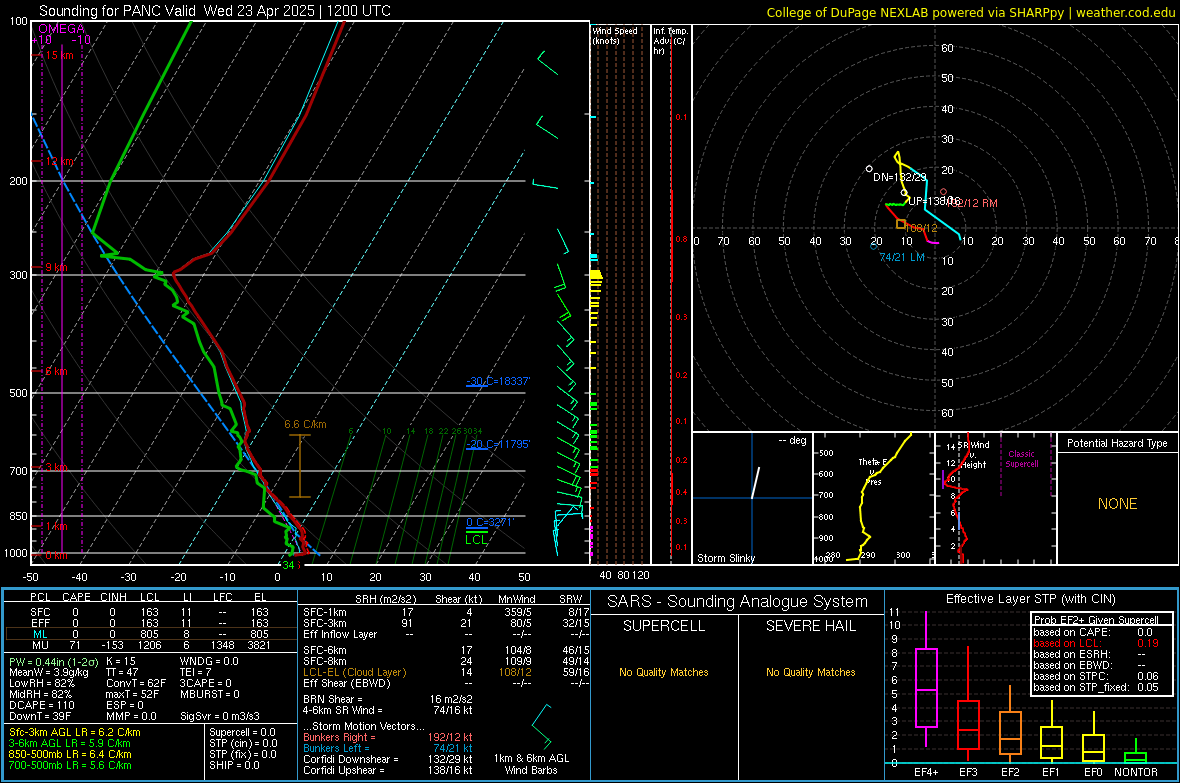Screen dimensions: 1180x783
Task: Click the red 'based on LCL: 0.19' line
Action: (1096, 643)
